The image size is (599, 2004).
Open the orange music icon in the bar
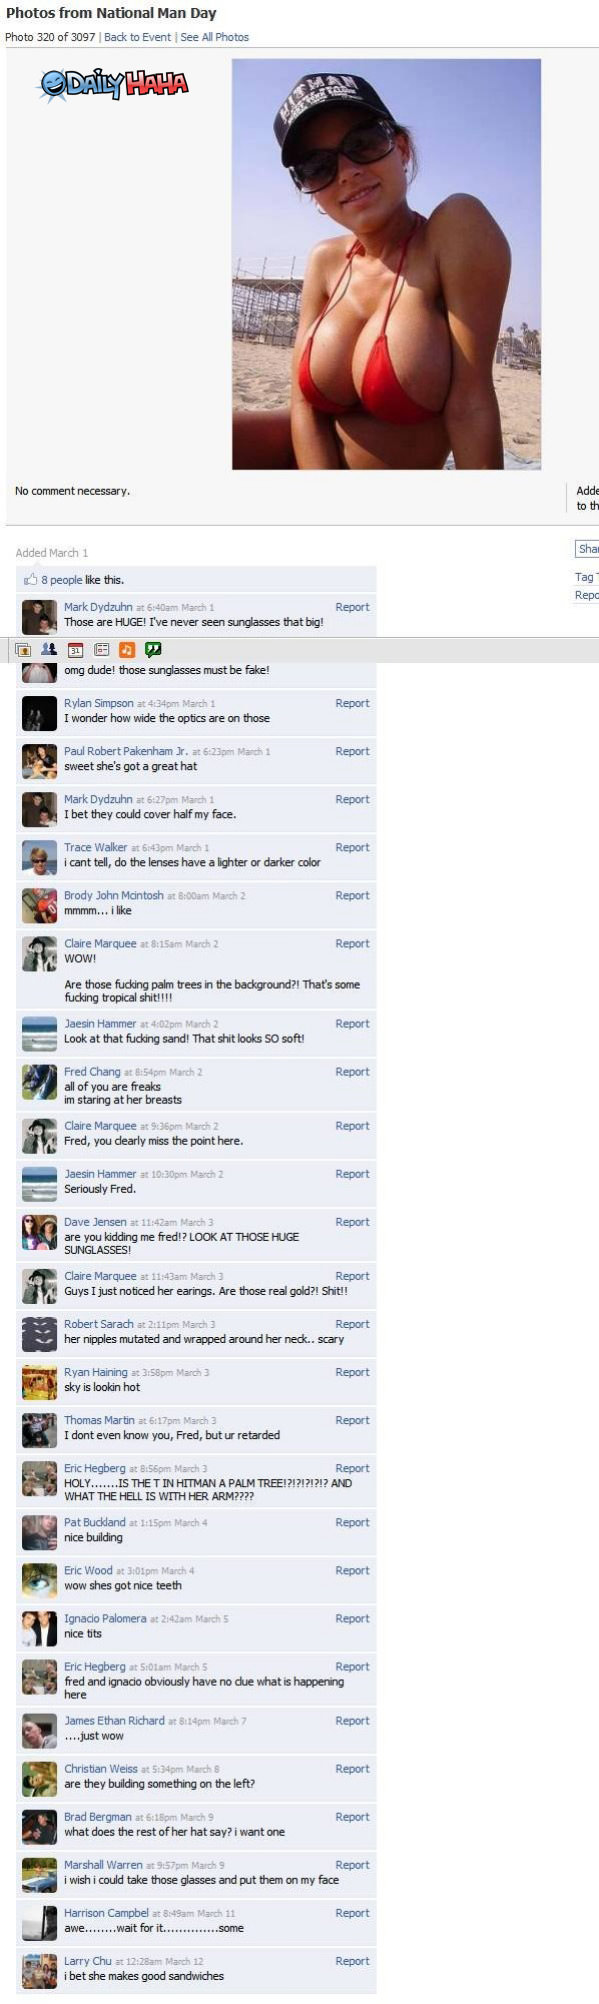[127, 649]
